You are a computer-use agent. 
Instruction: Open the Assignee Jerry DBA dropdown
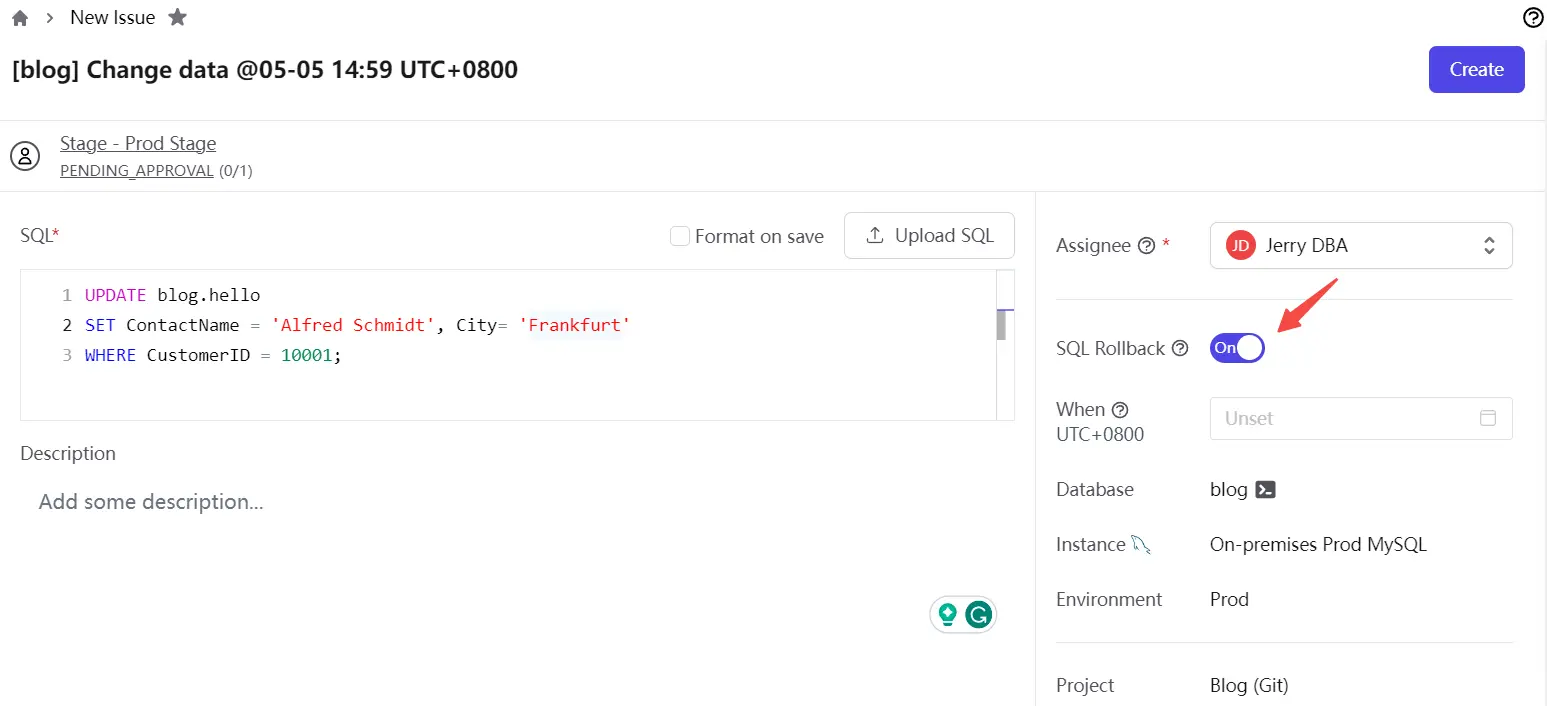coord(1360,246)
